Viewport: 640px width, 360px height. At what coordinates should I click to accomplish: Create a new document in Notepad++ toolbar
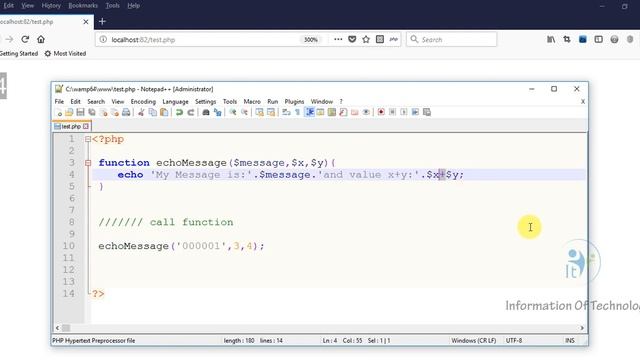click(x=59, y=112)
